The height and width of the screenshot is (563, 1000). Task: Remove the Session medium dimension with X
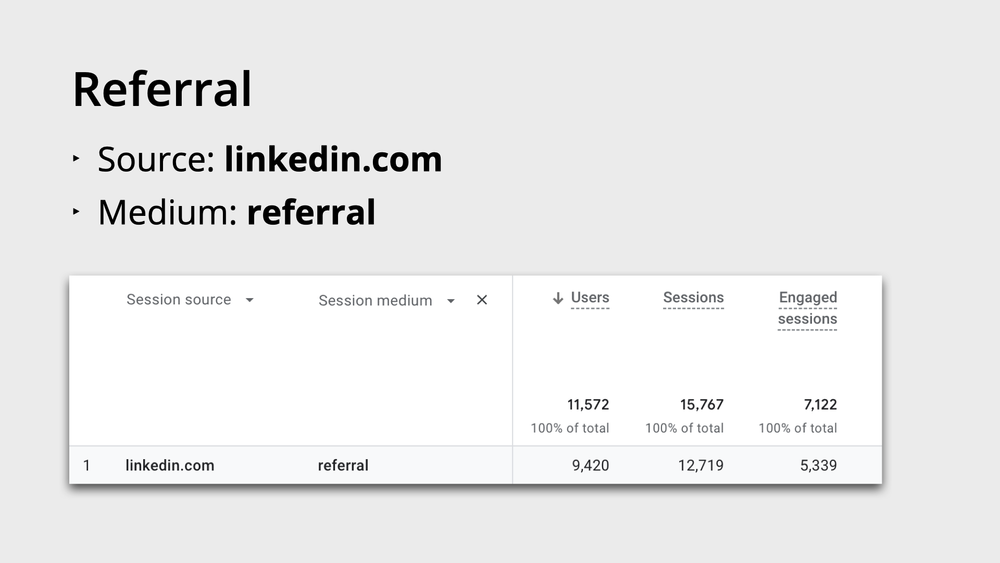point(482,300)
